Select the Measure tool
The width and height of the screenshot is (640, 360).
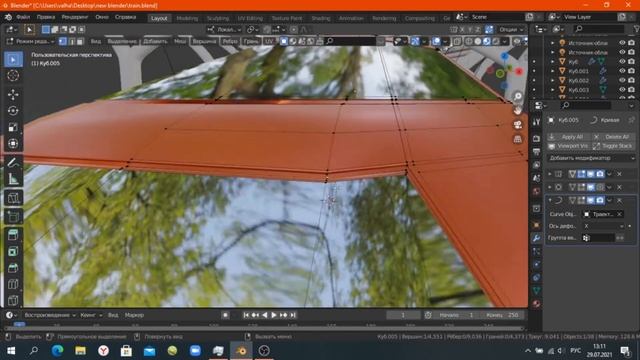13,179
